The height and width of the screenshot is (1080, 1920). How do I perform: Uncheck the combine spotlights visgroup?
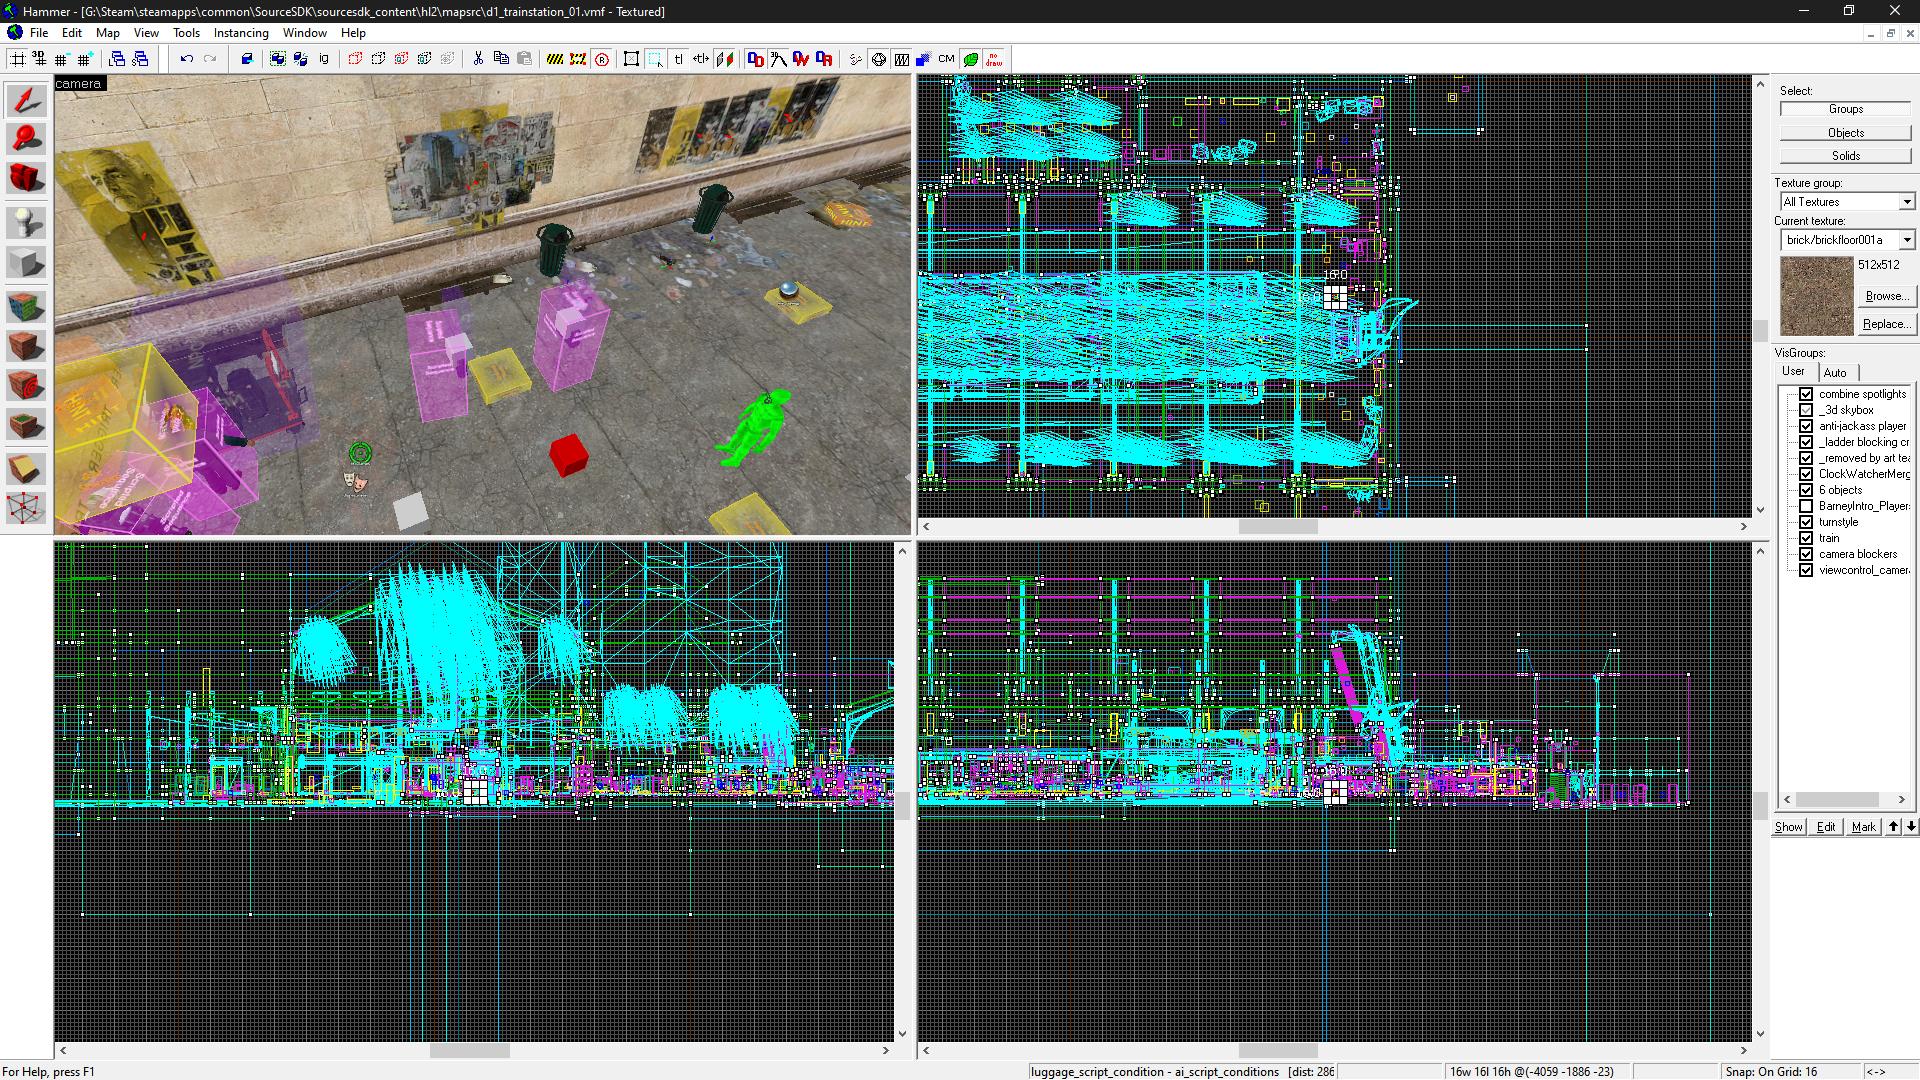pyautogui.click(x=1806, y=394)
